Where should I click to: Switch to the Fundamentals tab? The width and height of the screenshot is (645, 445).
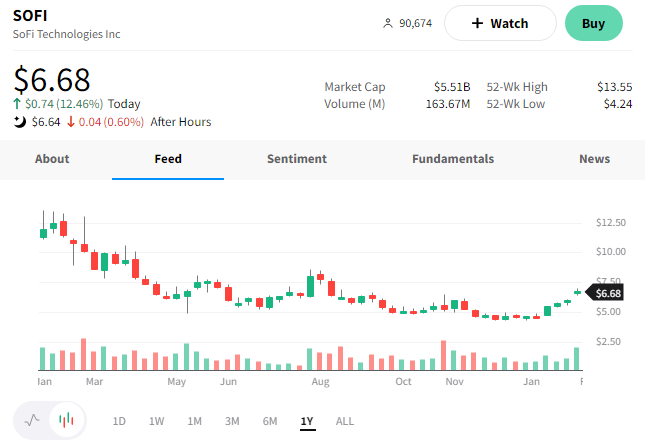[453, 159]
